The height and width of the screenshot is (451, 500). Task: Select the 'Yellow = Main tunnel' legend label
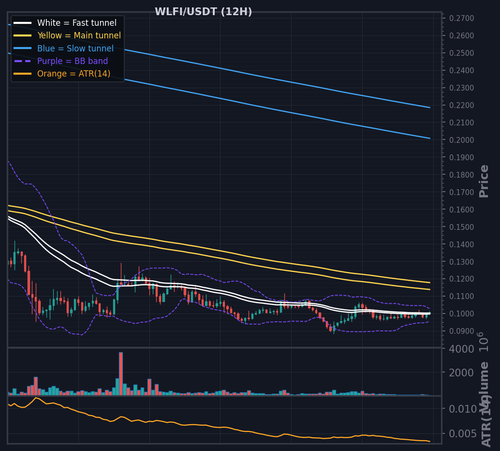(x=79, y=36)
